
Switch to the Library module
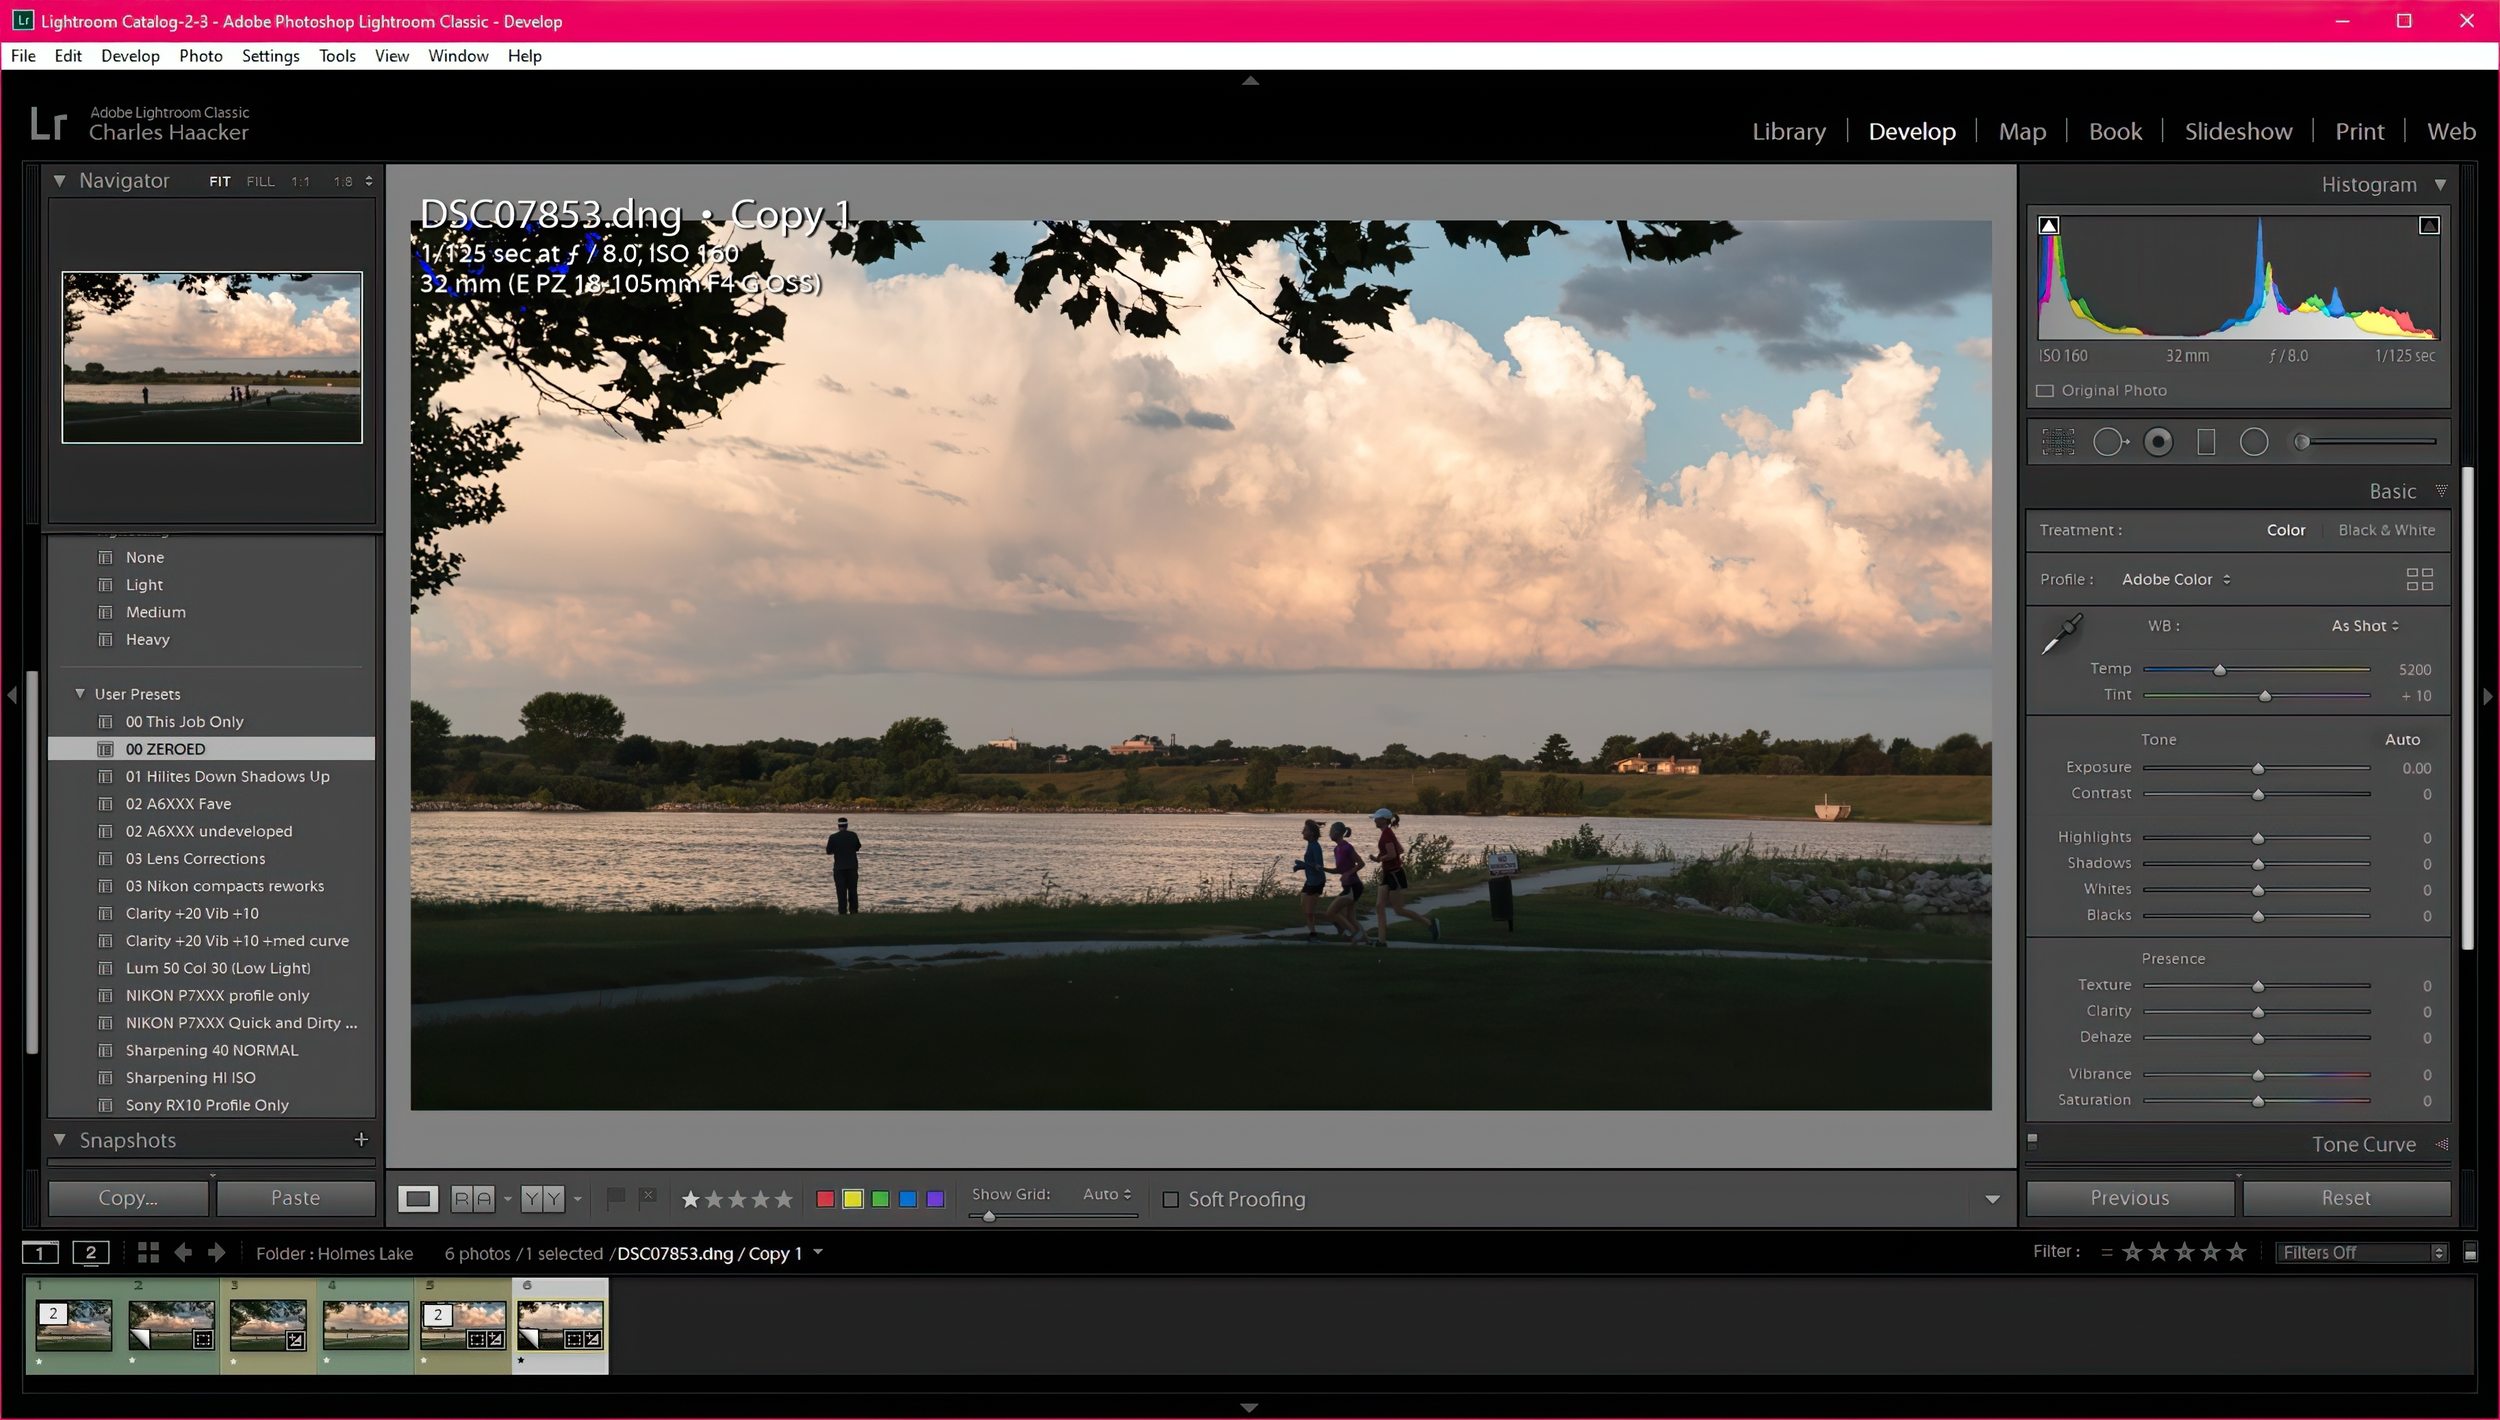click(x=1788, y=131)
